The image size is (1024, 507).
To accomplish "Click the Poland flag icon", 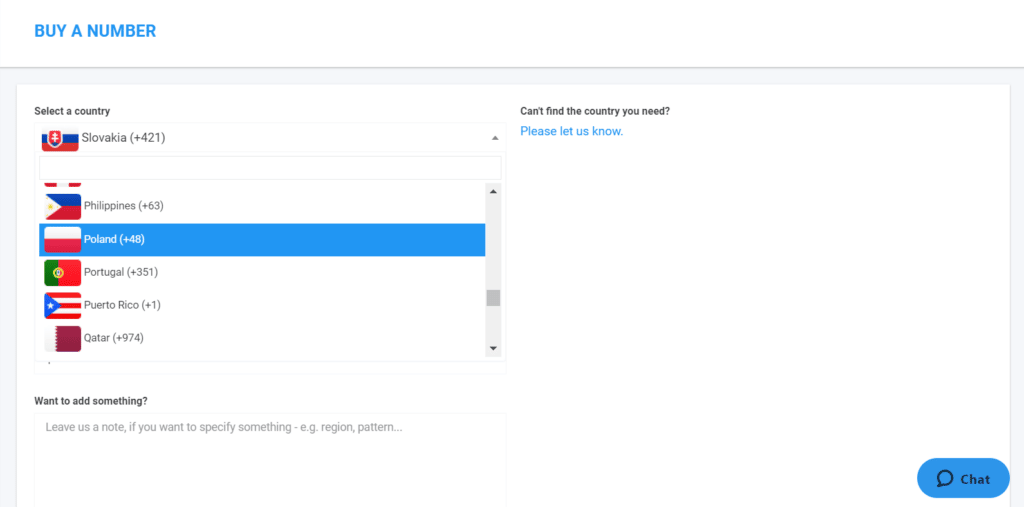I will (x=63, y=239).
